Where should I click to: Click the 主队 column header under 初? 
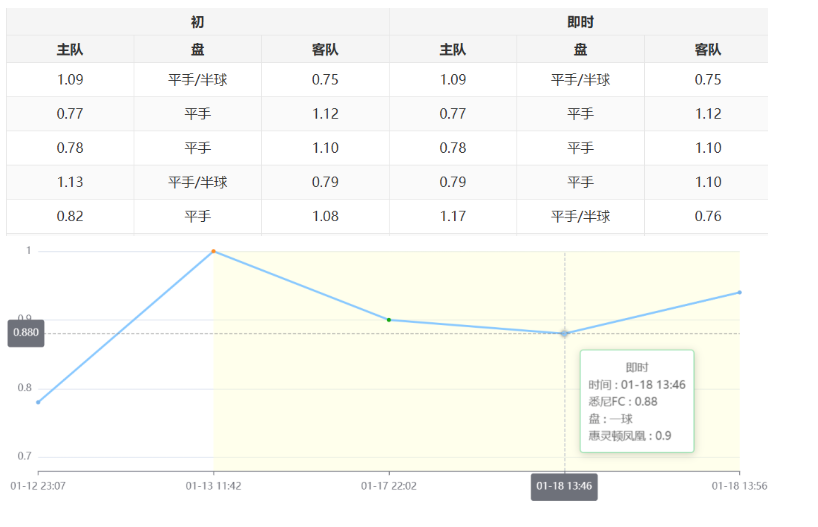(70, 50)
